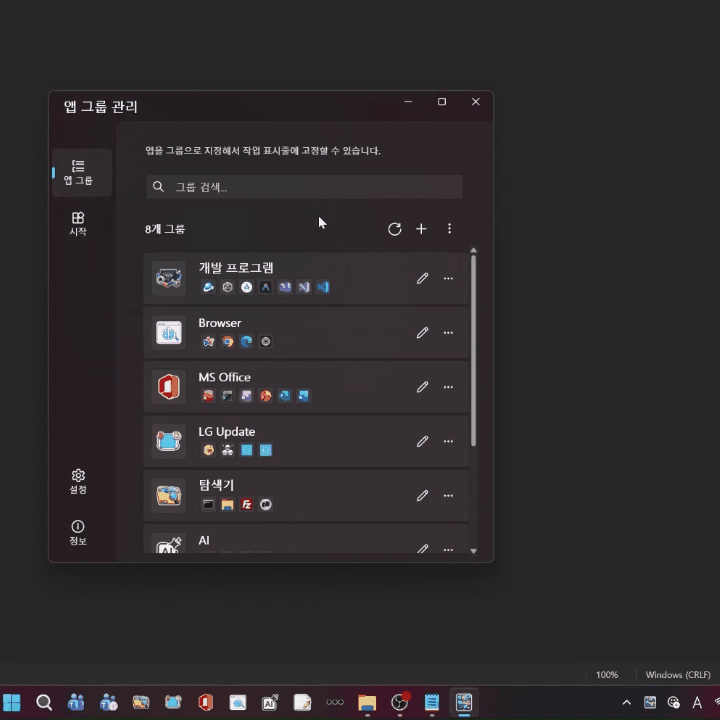Add a new group with plus icon
Viewport: 720px width, 720px height.
coord(421,229)
